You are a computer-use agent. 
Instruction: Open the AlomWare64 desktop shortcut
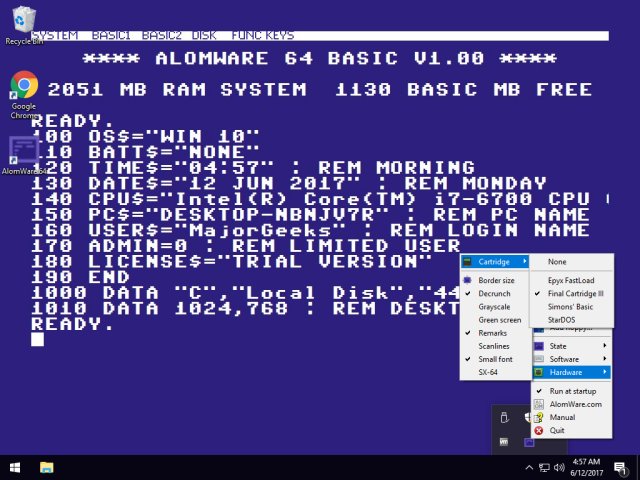pyautogui.click(x=24, y=156)
